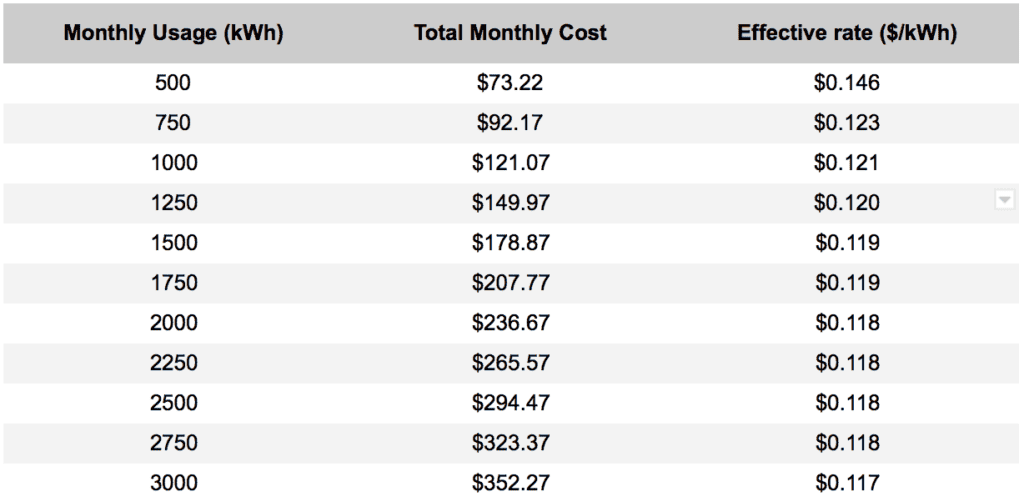Select the 1000 kWh usage cell
1024x502 pixels.
(x=173, y=163)
